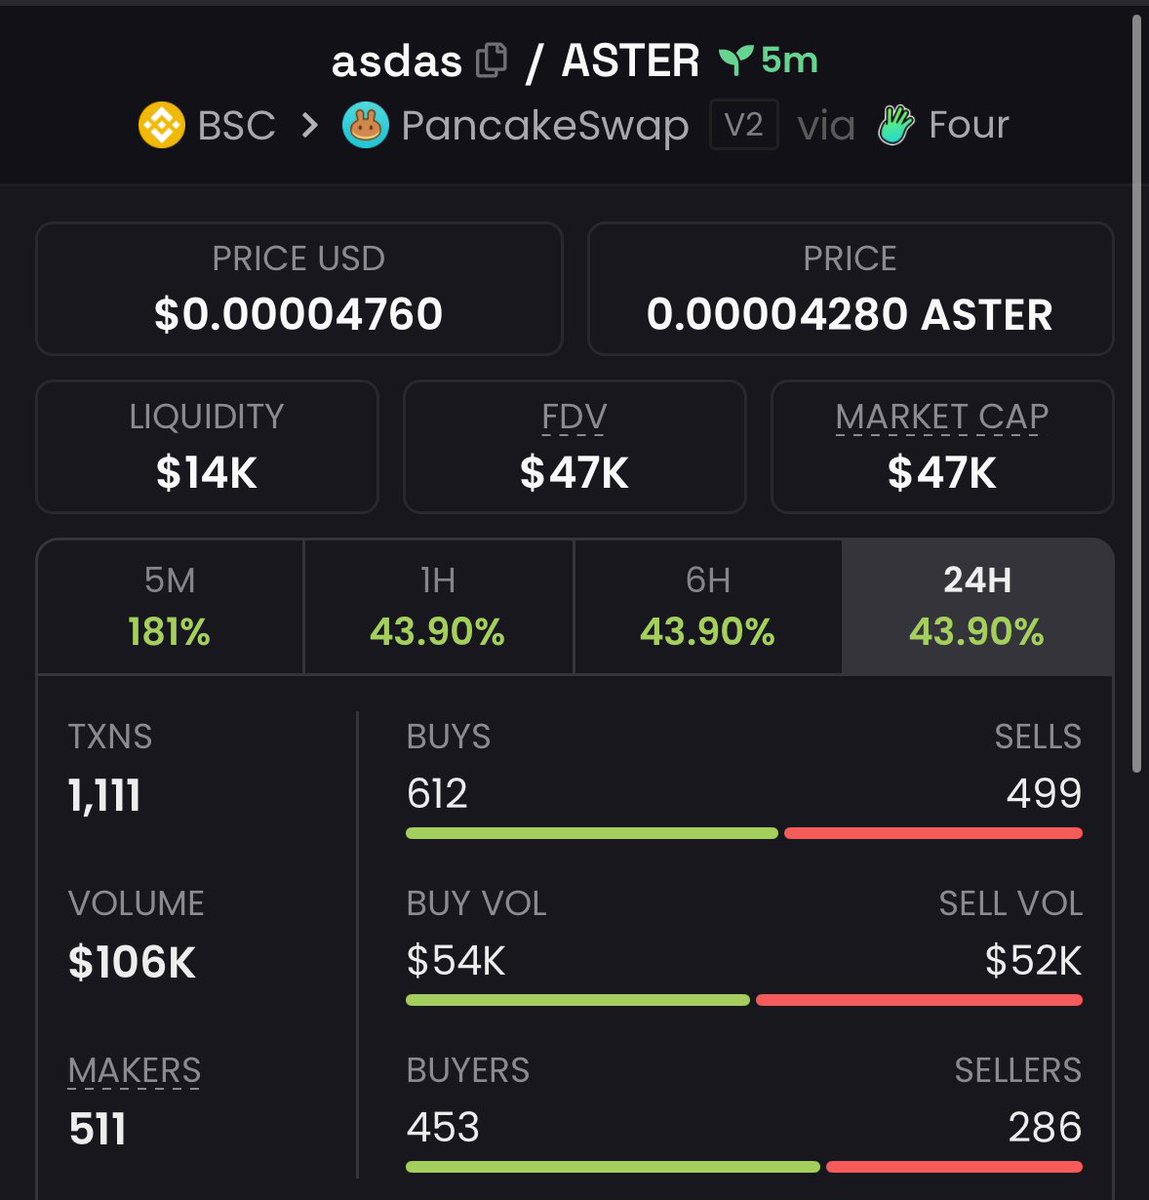Select the 1H timeframe tab
Screen dimensions: 1149x1200
tap(438, 607)
